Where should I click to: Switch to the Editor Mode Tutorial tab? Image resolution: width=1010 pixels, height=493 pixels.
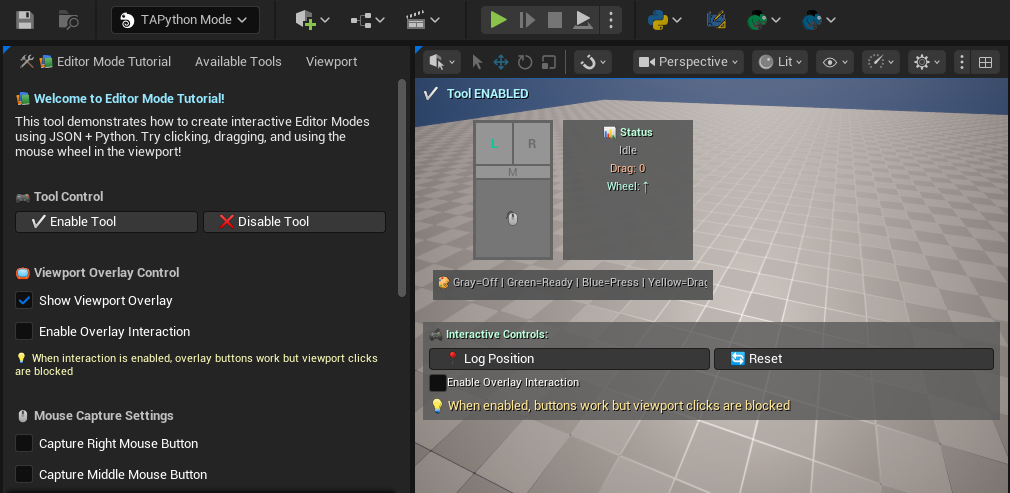pyautogui.click(x=95, y=62)
